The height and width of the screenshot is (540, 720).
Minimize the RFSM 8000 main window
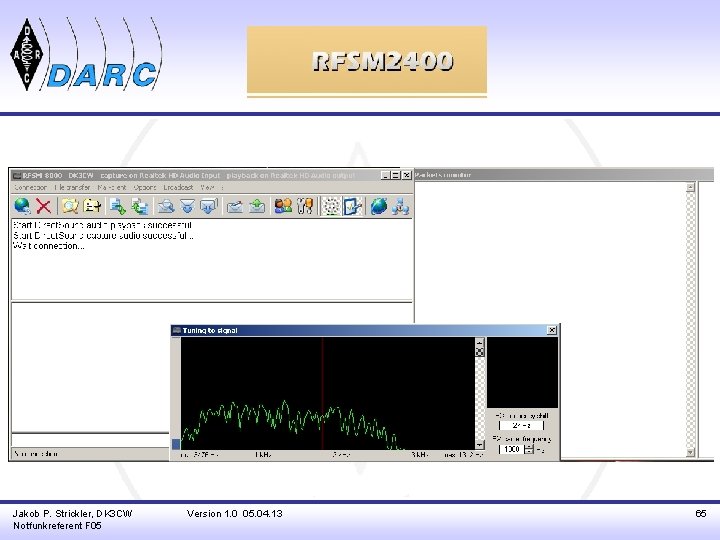[x=386, y=175]
